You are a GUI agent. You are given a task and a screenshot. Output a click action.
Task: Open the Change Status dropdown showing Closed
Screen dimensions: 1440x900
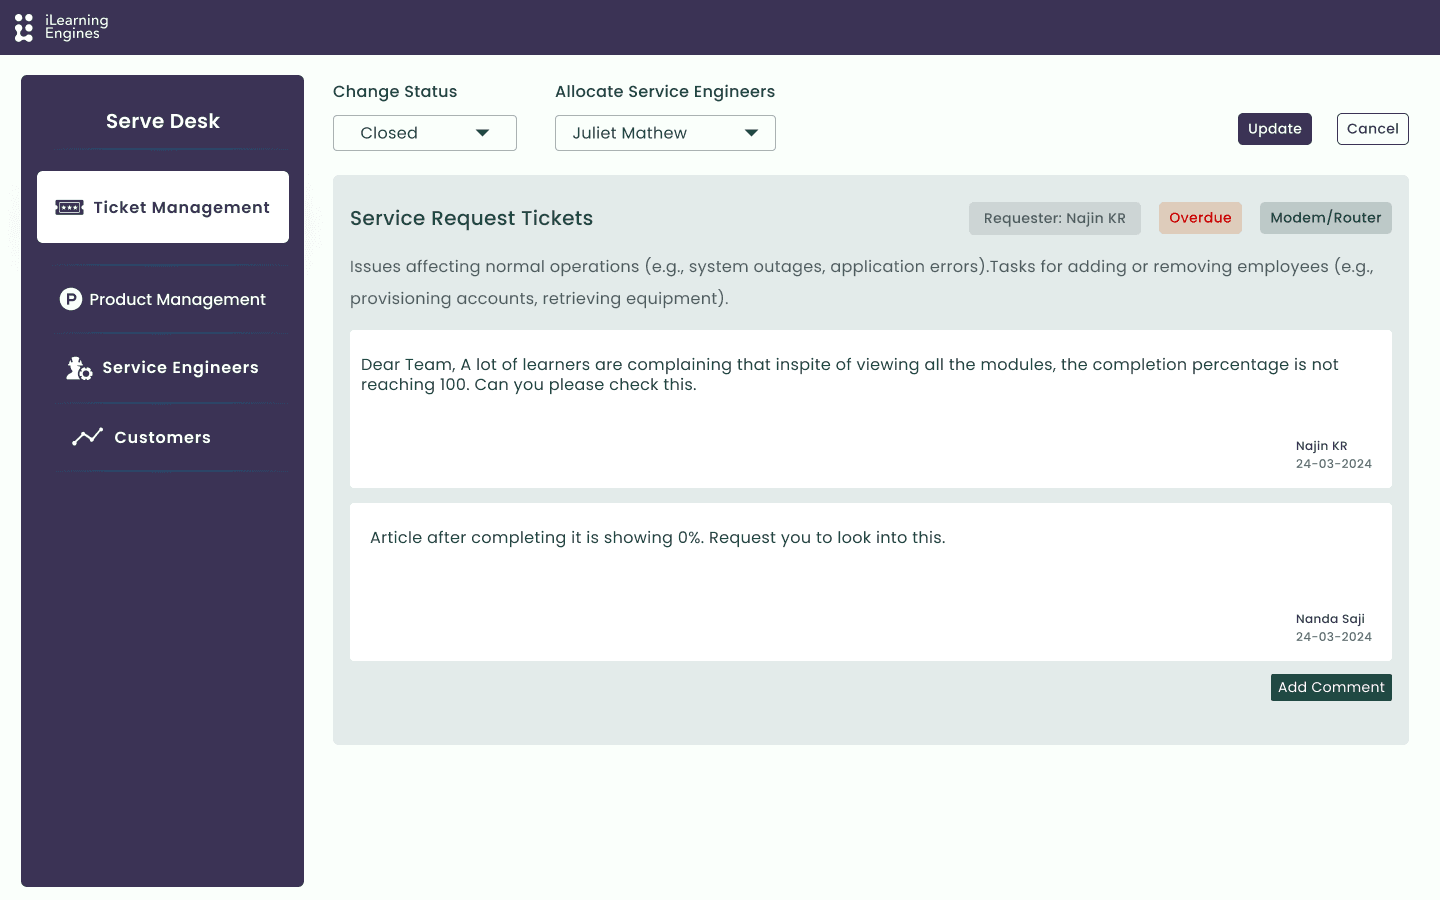425,133
